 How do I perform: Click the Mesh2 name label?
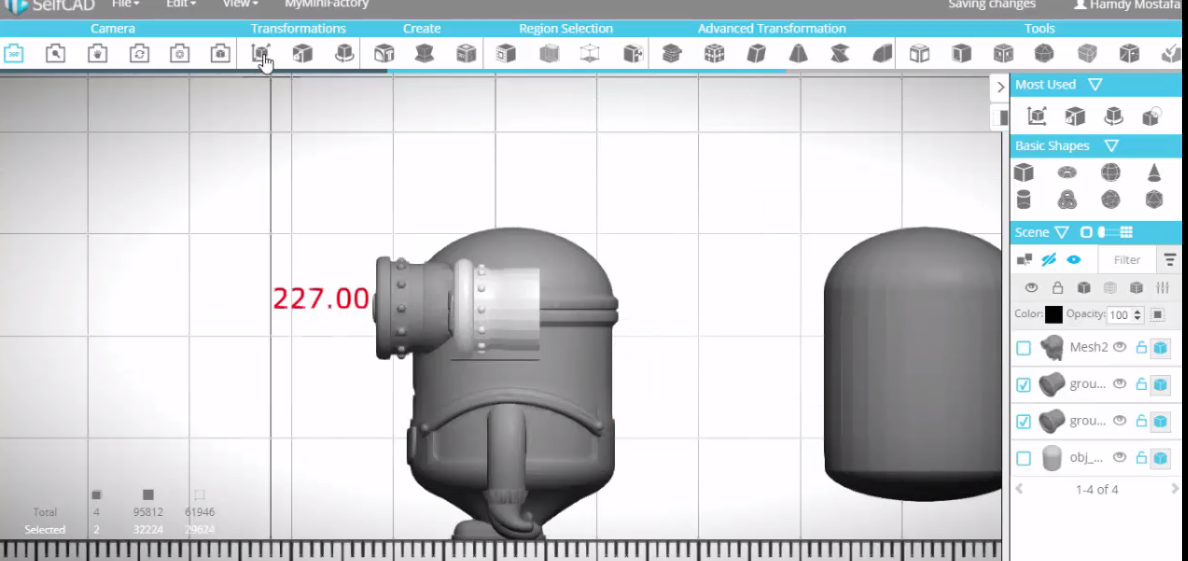click(x=1089, y=347)
